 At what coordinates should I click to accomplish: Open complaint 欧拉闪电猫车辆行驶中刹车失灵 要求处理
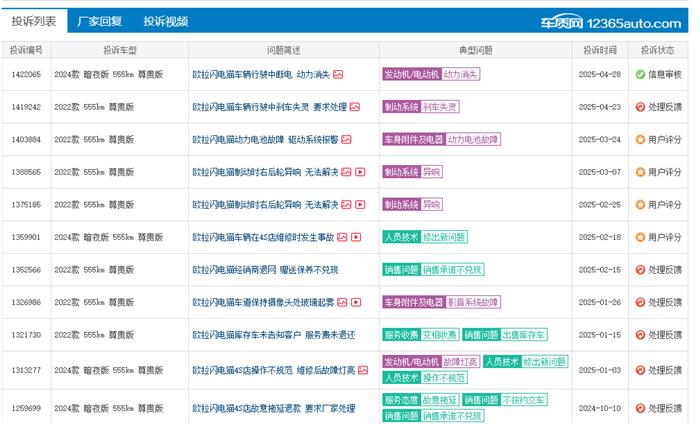(269, 107)
